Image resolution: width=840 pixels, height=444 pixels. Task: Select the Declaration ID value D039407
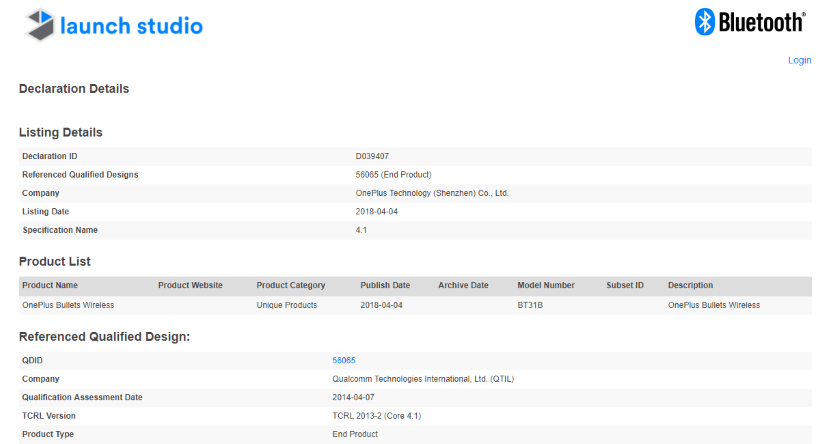pos(372,157)
